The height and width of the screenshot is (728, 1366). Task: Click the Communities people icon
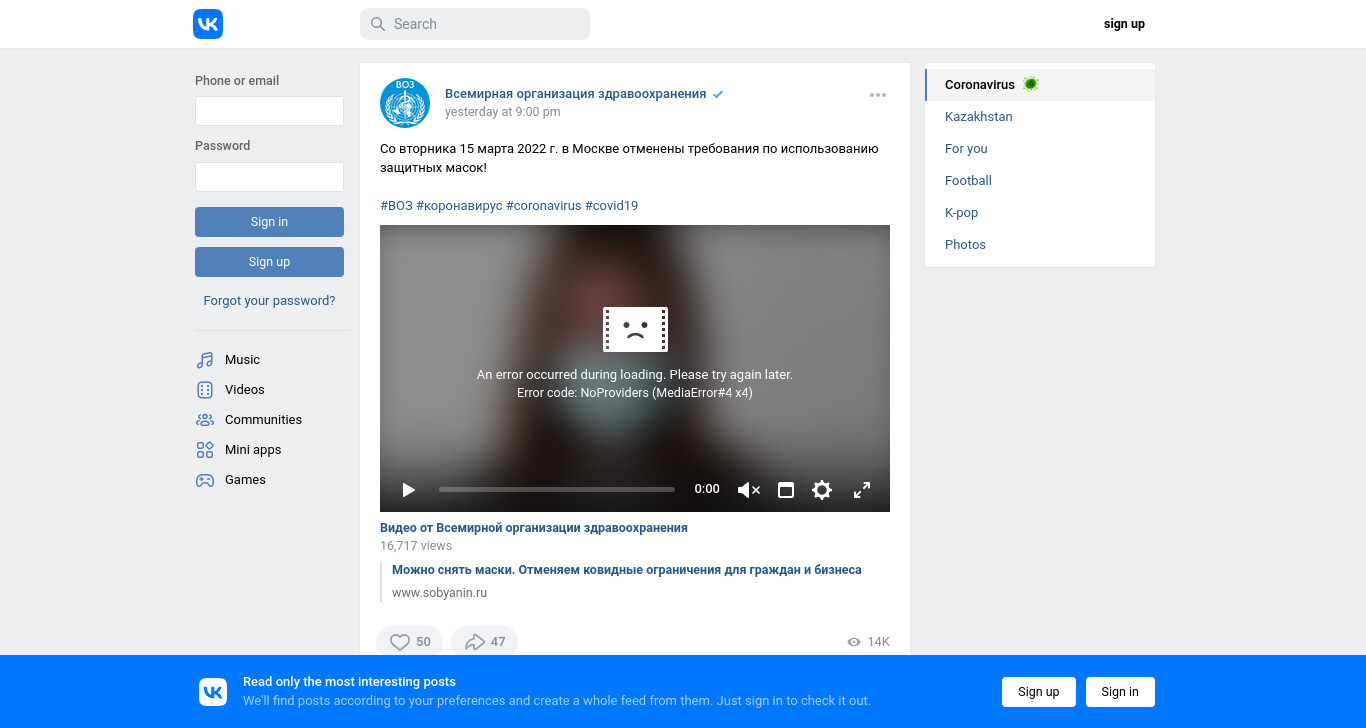(x=205, y=420)
